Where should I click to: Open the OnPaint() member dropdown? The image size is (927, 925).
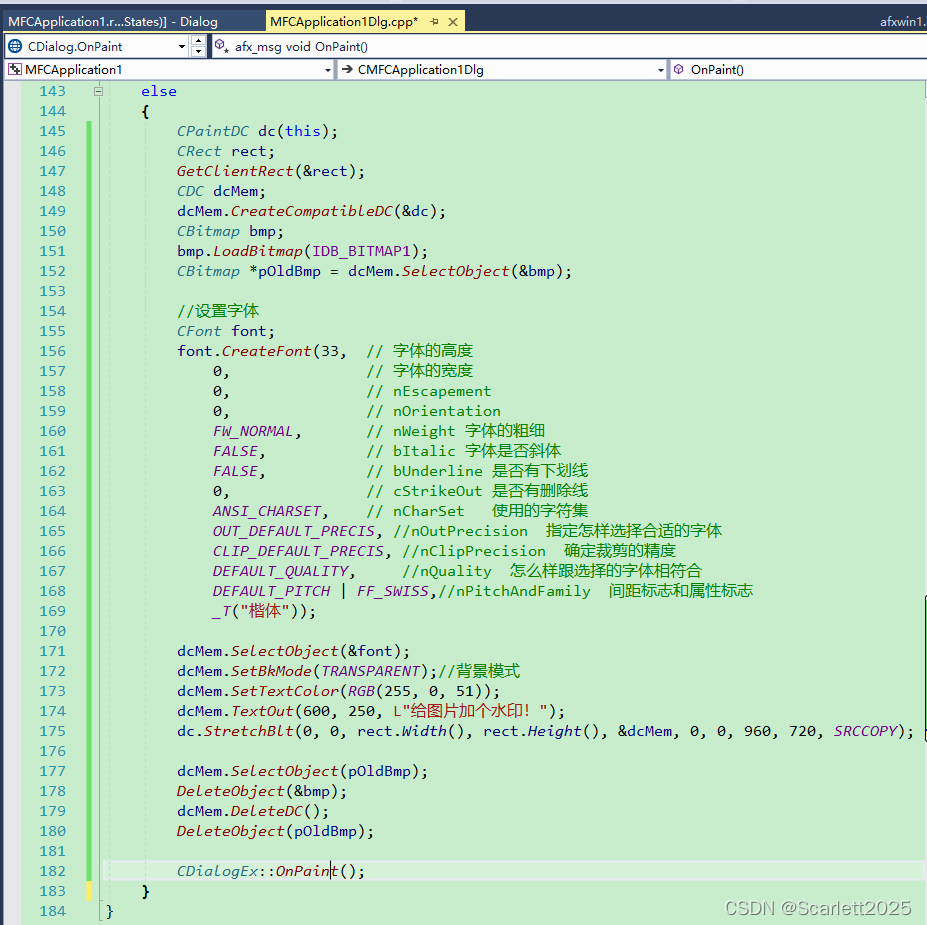798,70
